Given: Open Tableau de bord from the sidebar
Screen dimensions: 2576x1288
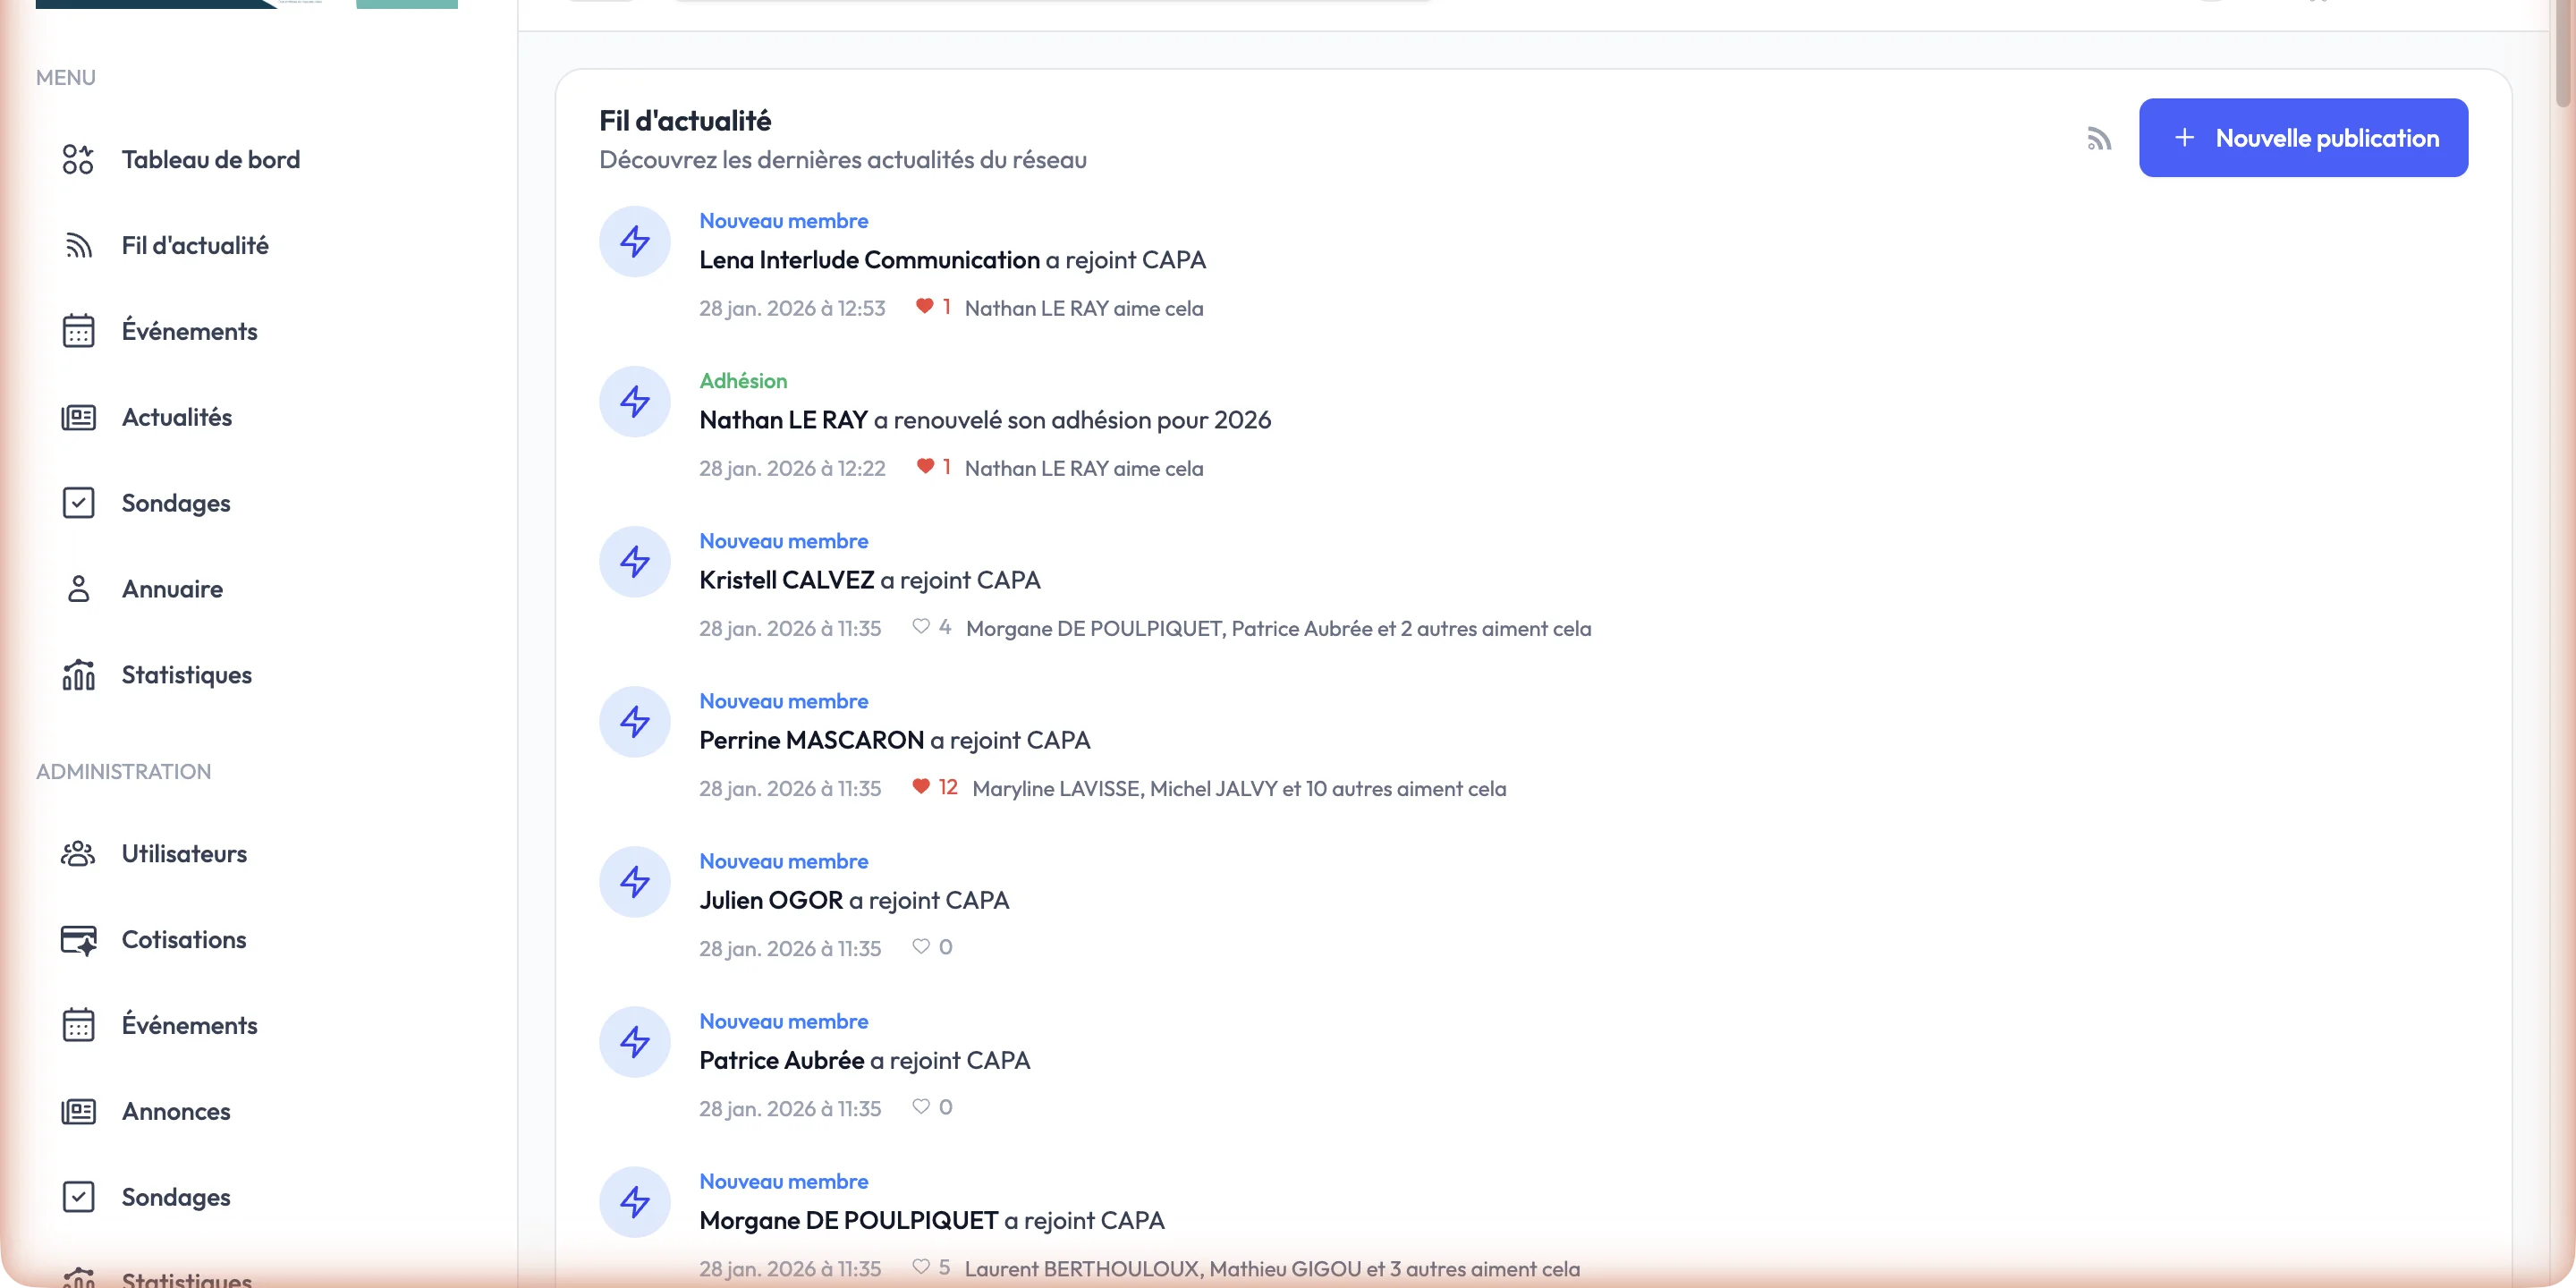Looking at the screenshot, I should pos(210,160).
